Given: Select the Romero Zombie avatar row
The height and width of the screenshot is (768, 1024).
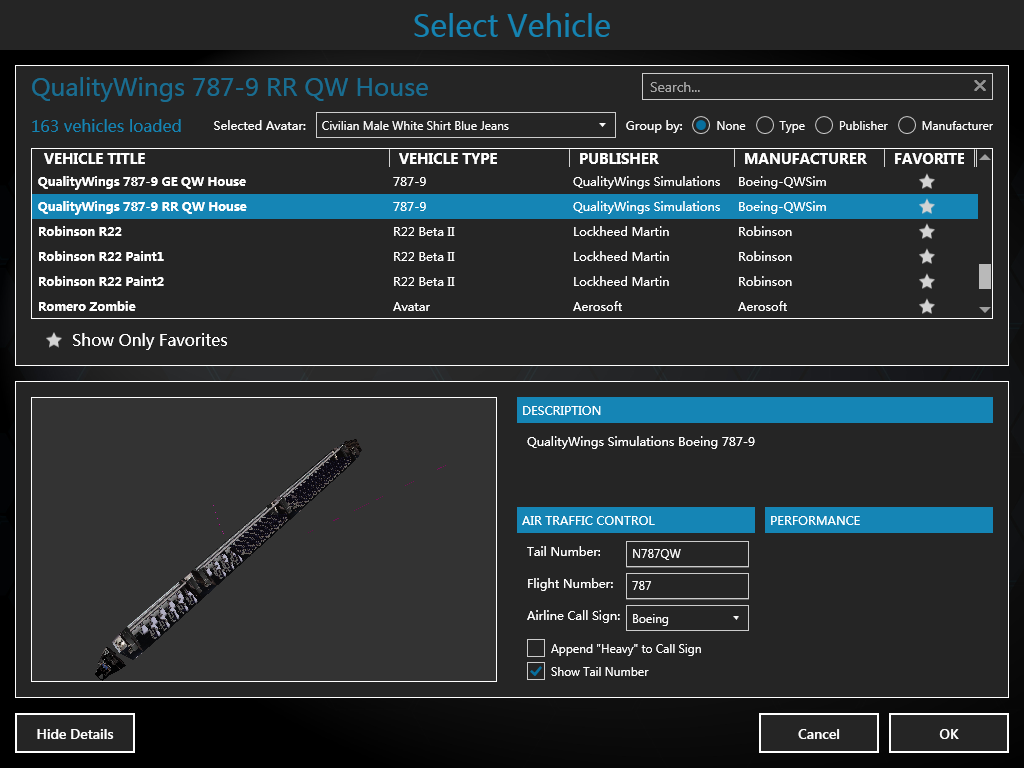Looking at the screenshot, I should pos(505,306).
